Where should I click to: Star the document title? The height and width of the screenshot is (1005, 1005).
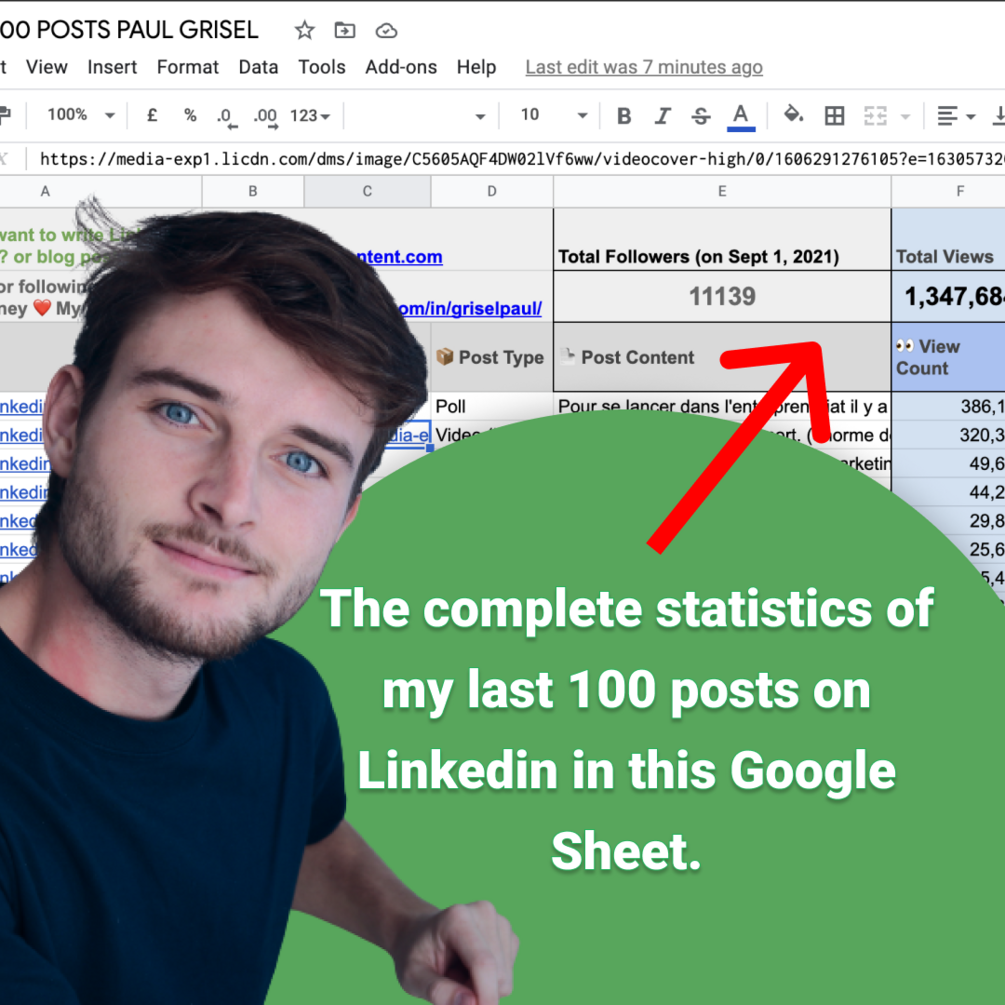[304, 30]
